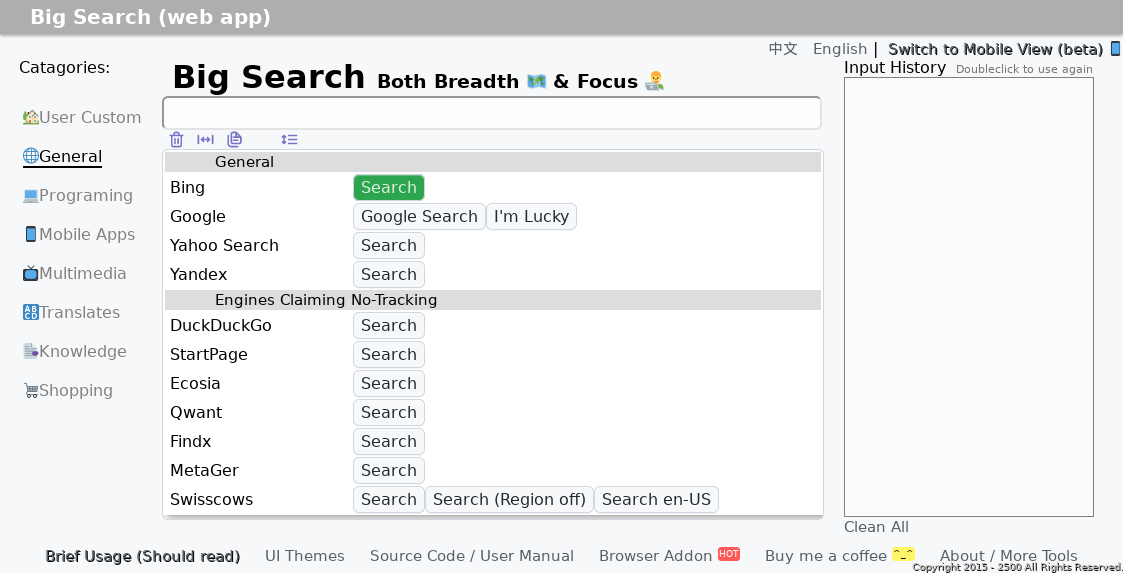The height and width of the screenshot is (573, 1123).
Task: Click the copy document icon below input
Action: pos(234,140)
